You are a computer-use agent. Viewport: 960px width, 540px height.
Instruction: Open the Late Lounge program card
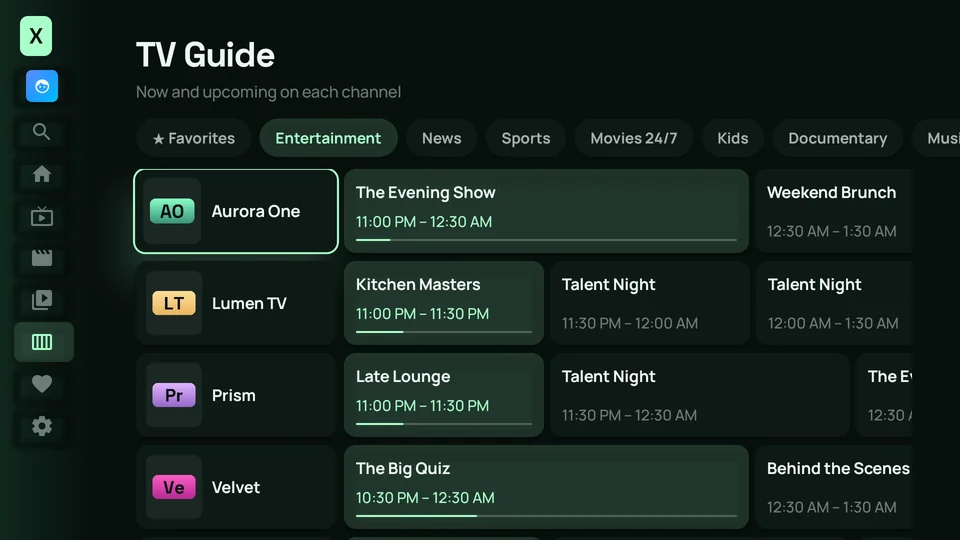point(444,395)
